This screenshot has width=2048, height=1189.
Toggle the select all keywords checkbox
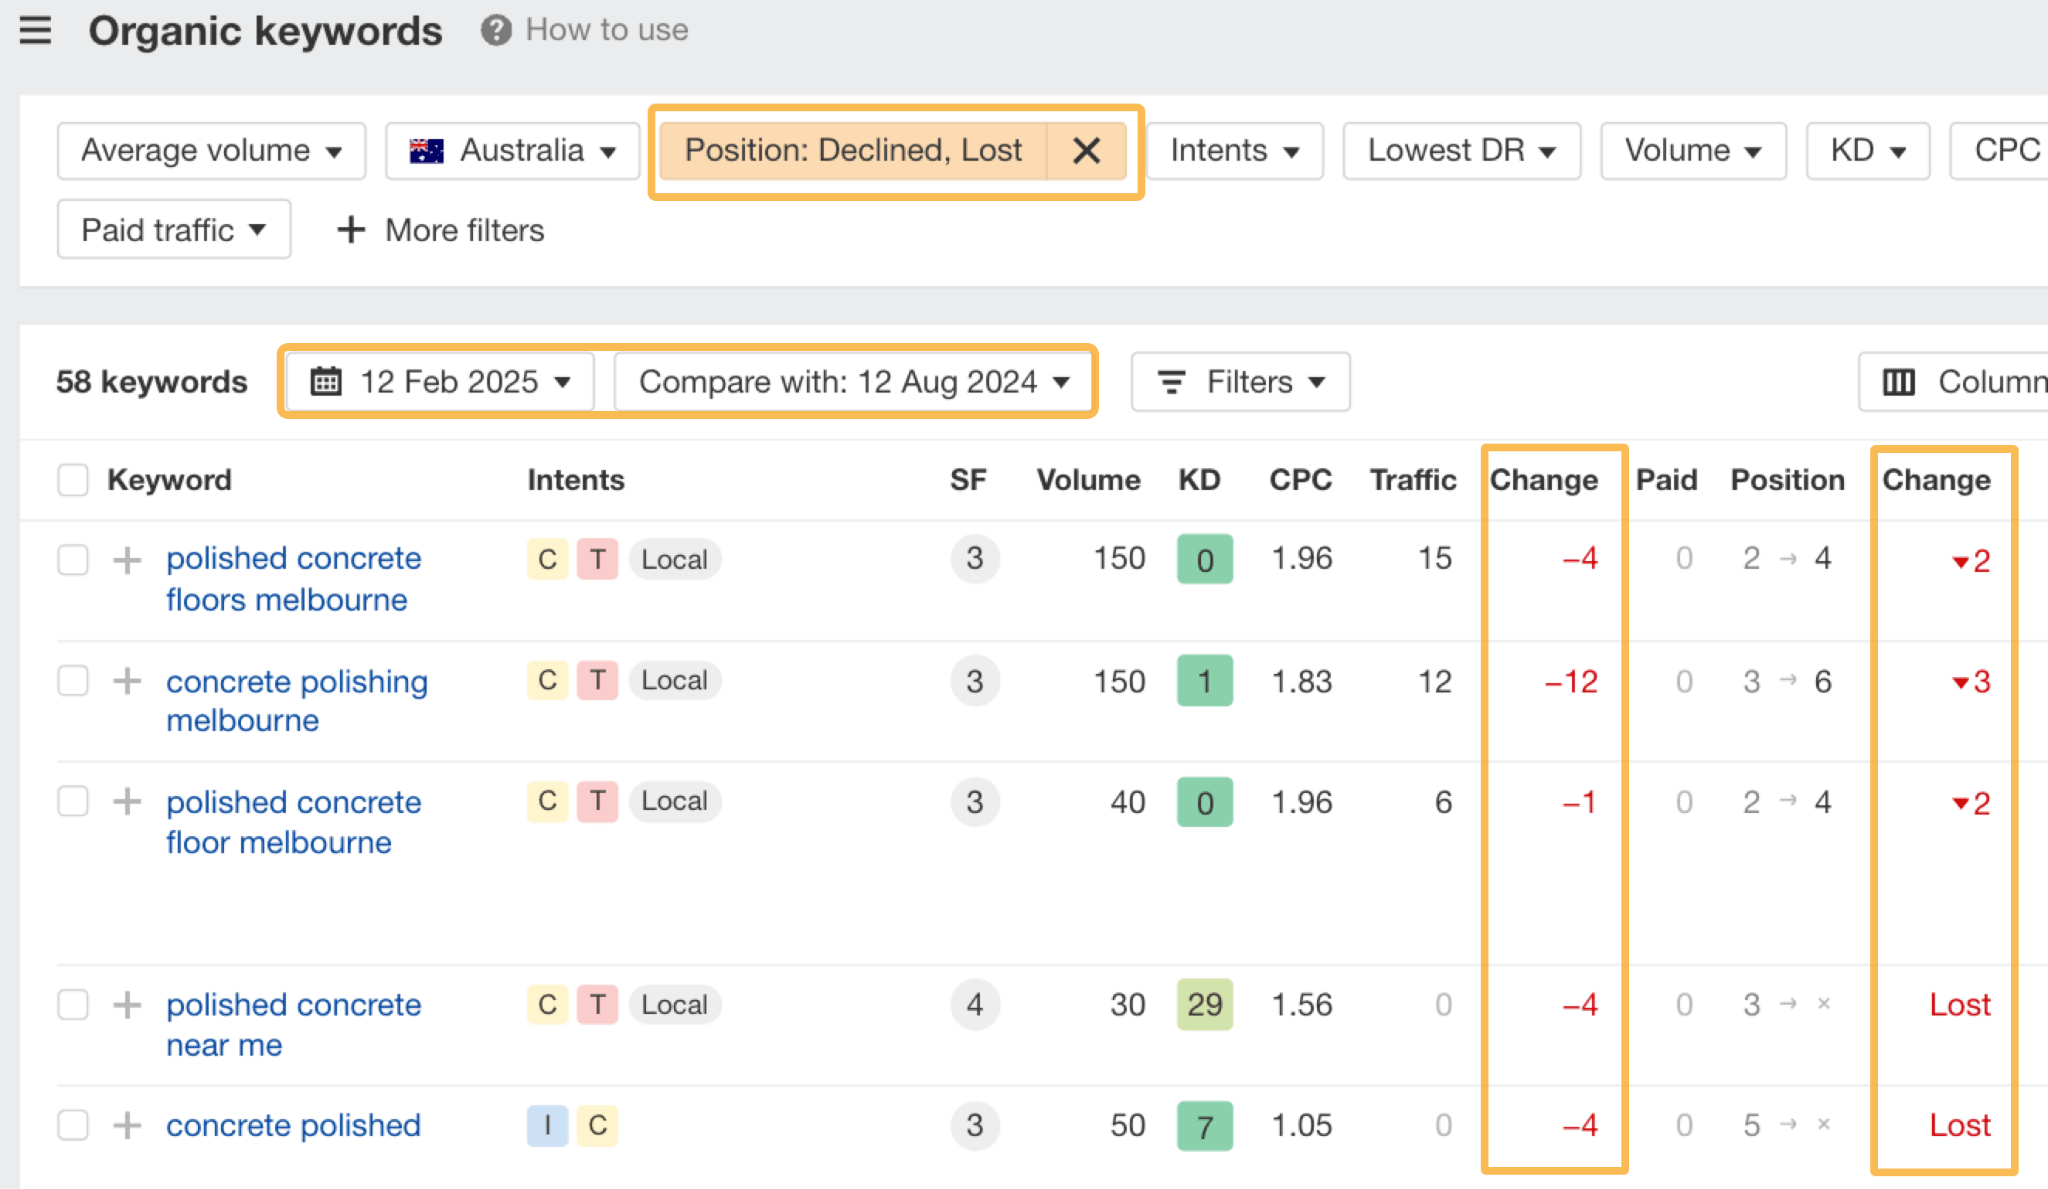click(x=72, y=480)
